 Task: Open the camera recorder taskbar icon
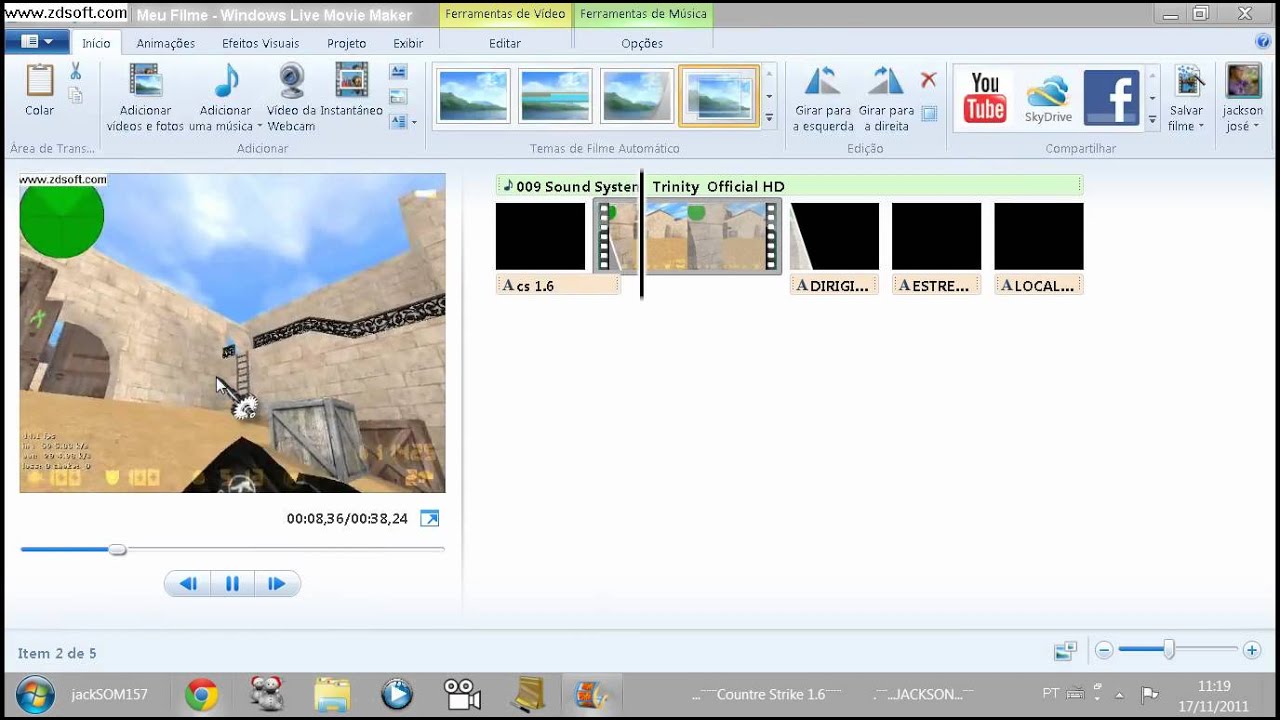point(462,694)
